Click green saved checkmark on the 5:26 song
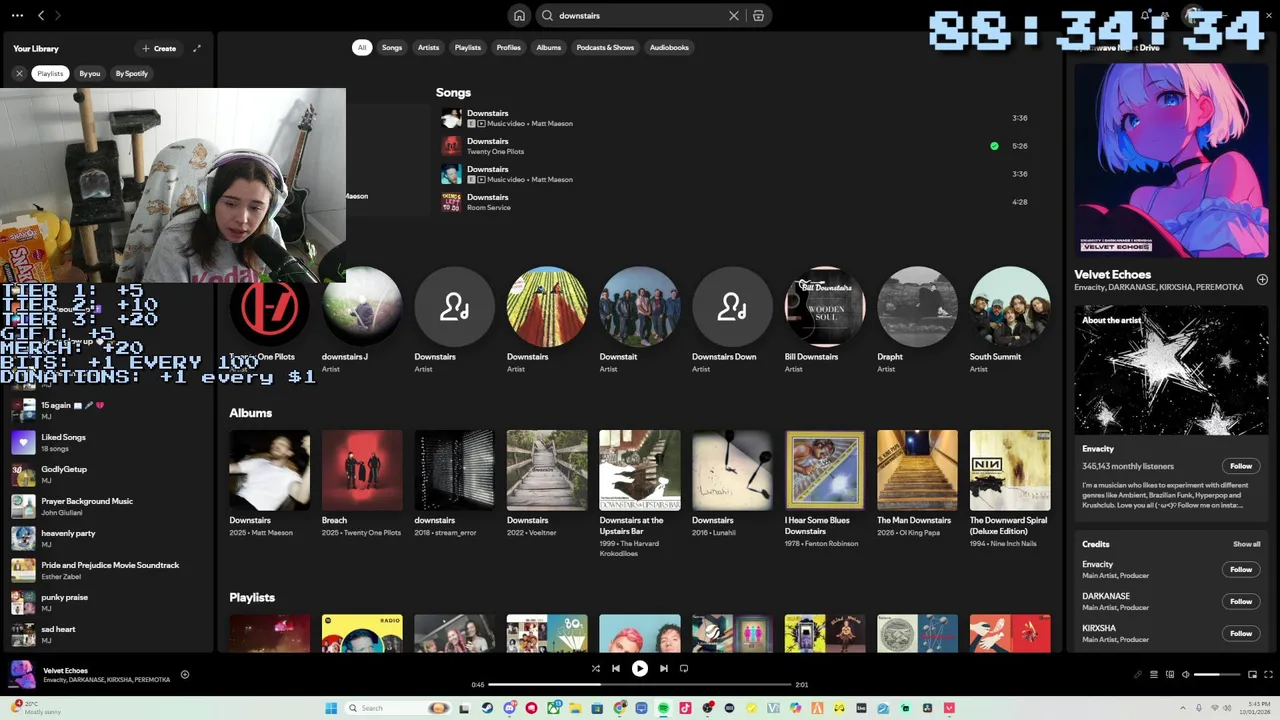 [x=994, y=146]
